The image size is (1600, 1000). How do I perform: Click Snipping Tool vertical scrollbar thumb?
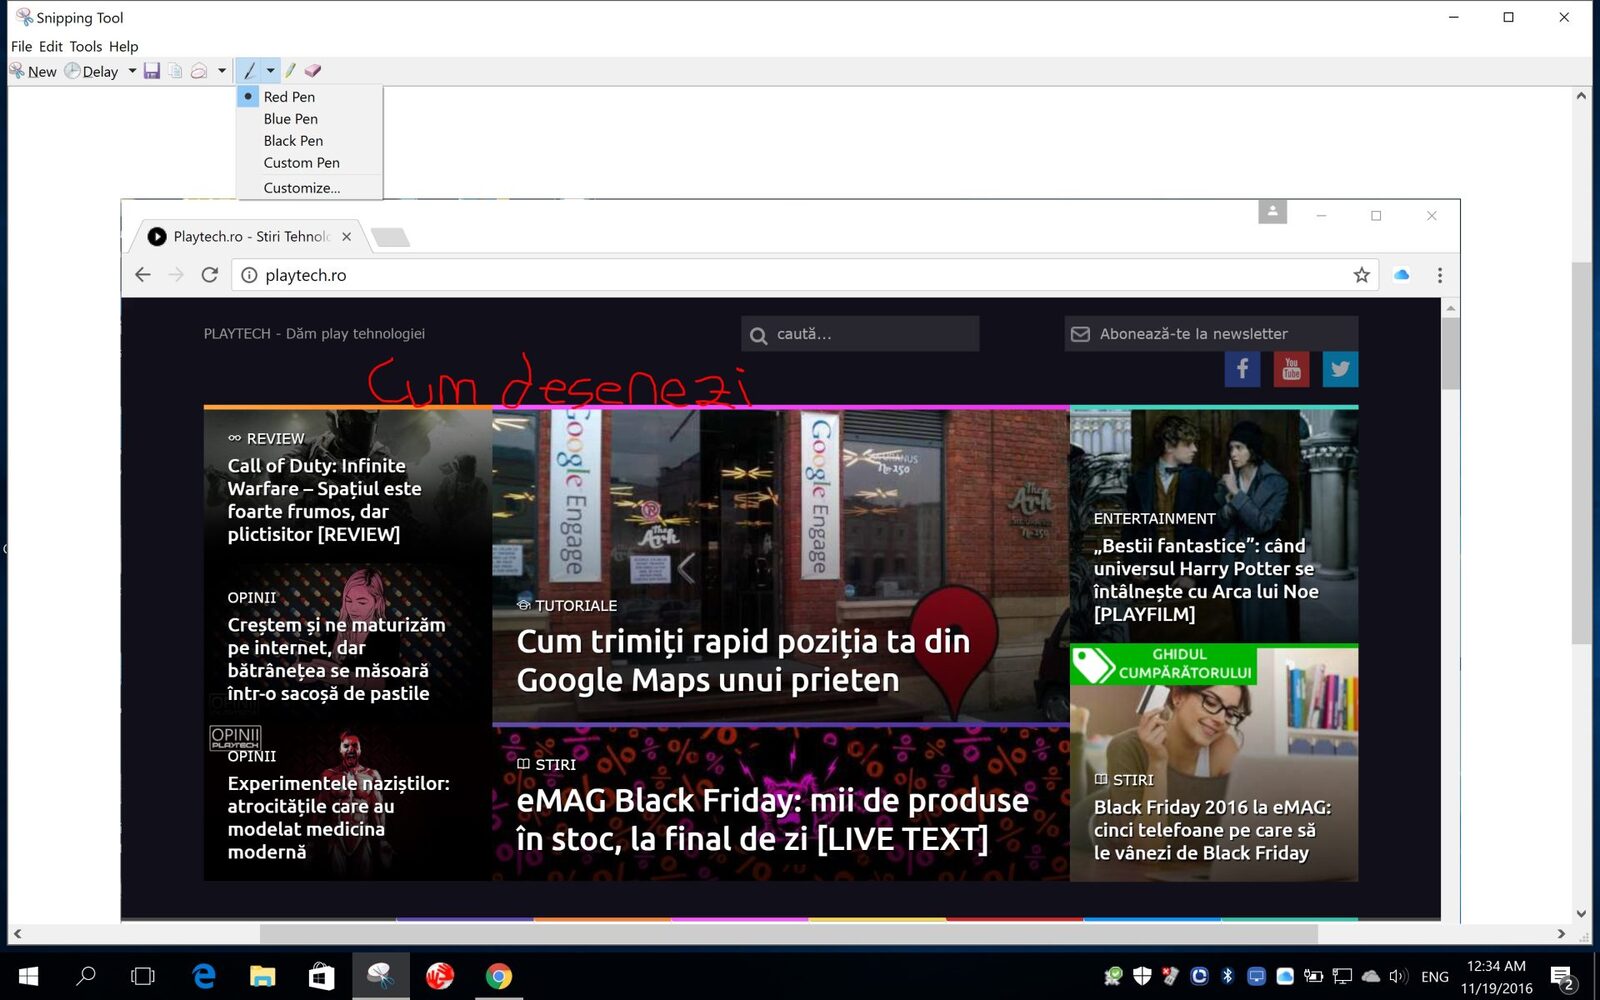[x=1581, y=453]
